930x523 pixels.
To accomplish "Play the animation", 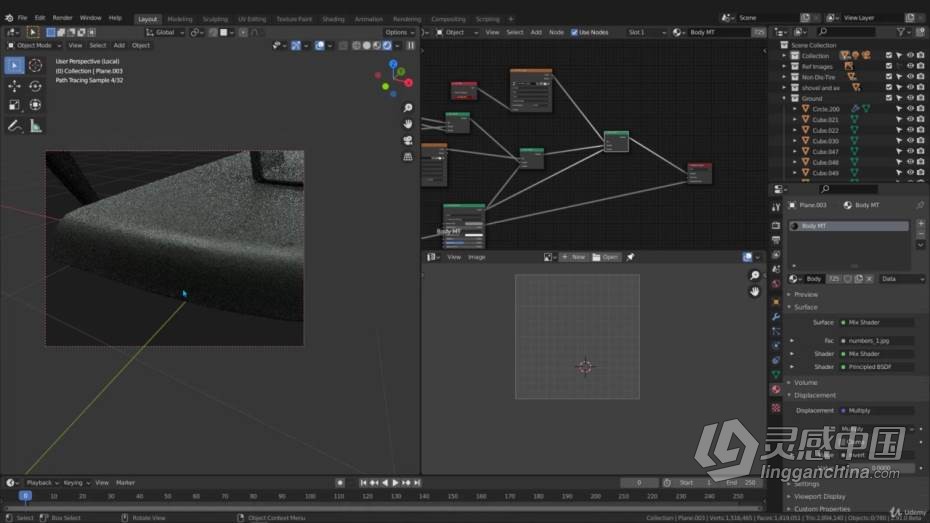I will pyautogui.click(x=396, y=483).
